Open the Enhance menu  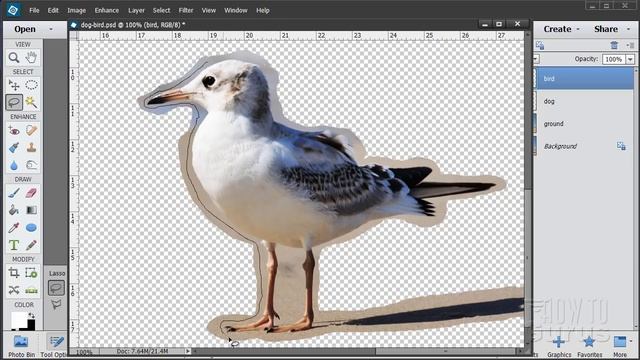(107, 11)
